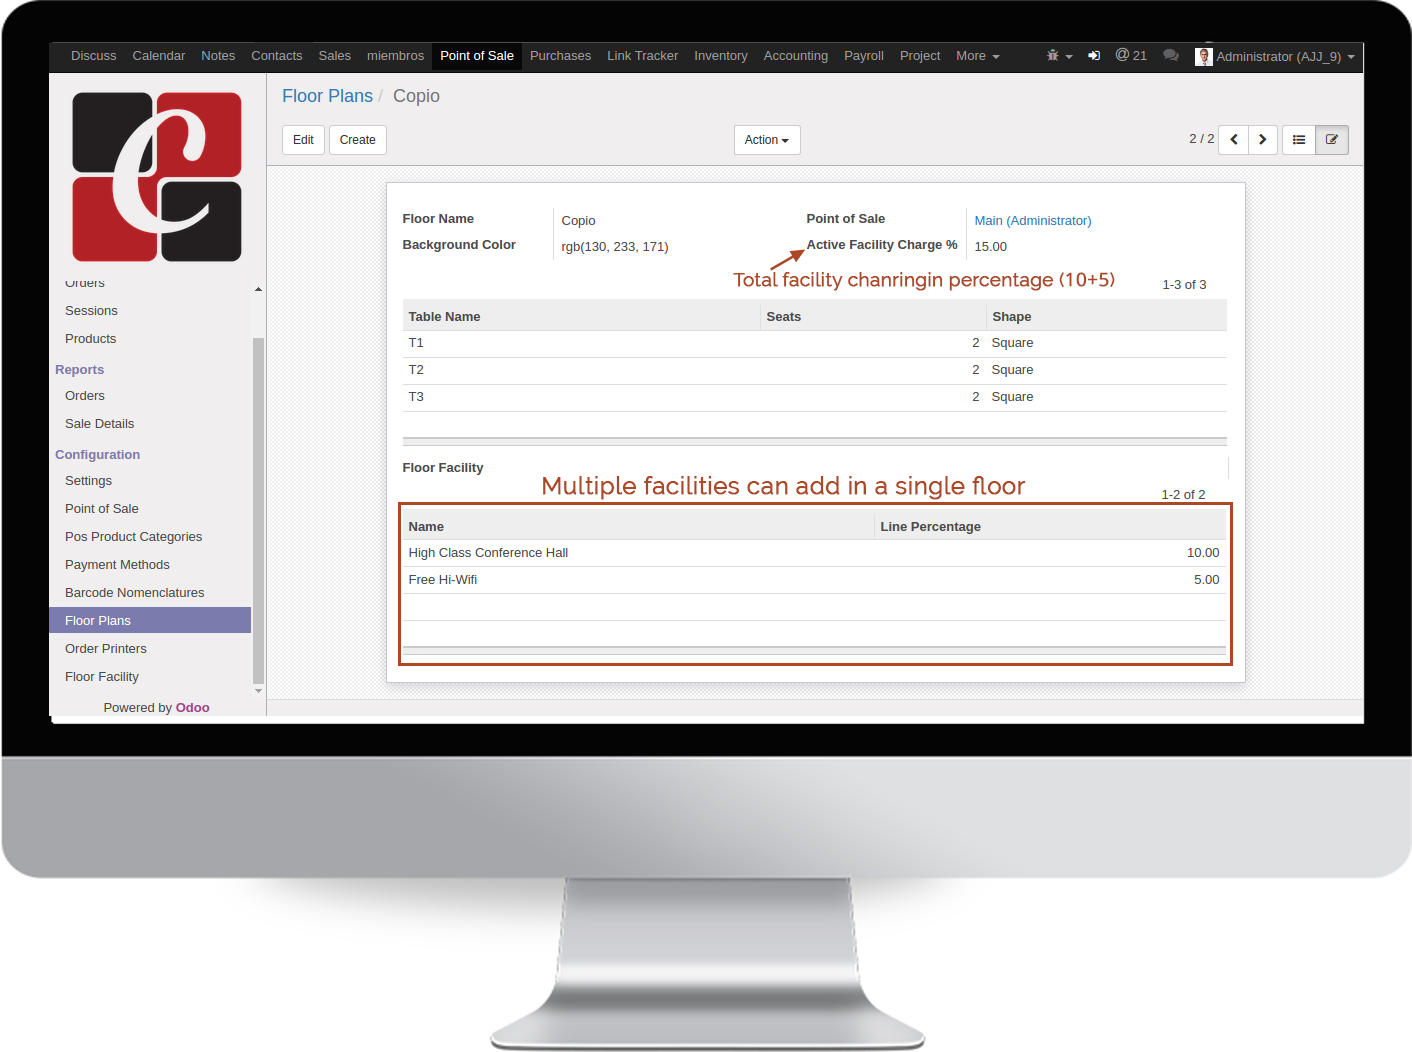Open Payment Methods in sidebar
Screen dimensions: 1412x1052
pos(117,565)
